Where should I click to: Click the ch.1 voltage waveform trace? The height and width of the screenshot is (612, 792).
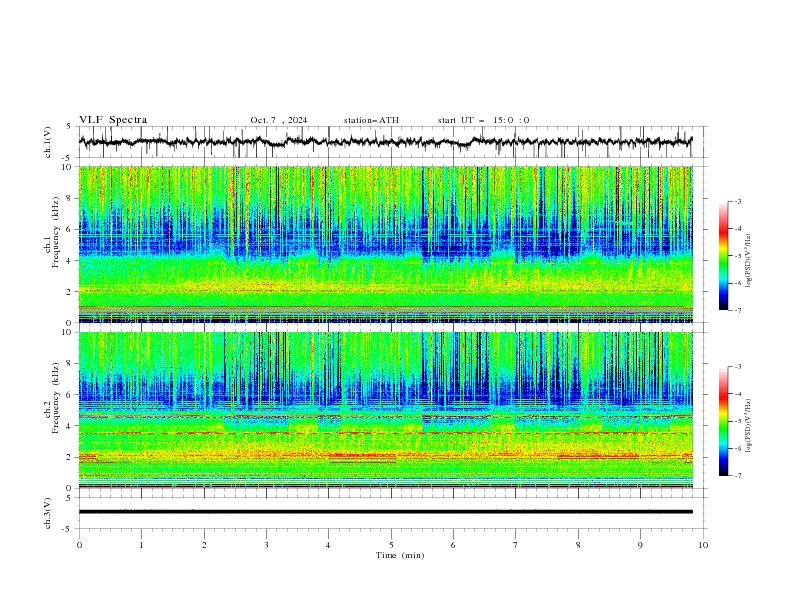click(385, 142)
